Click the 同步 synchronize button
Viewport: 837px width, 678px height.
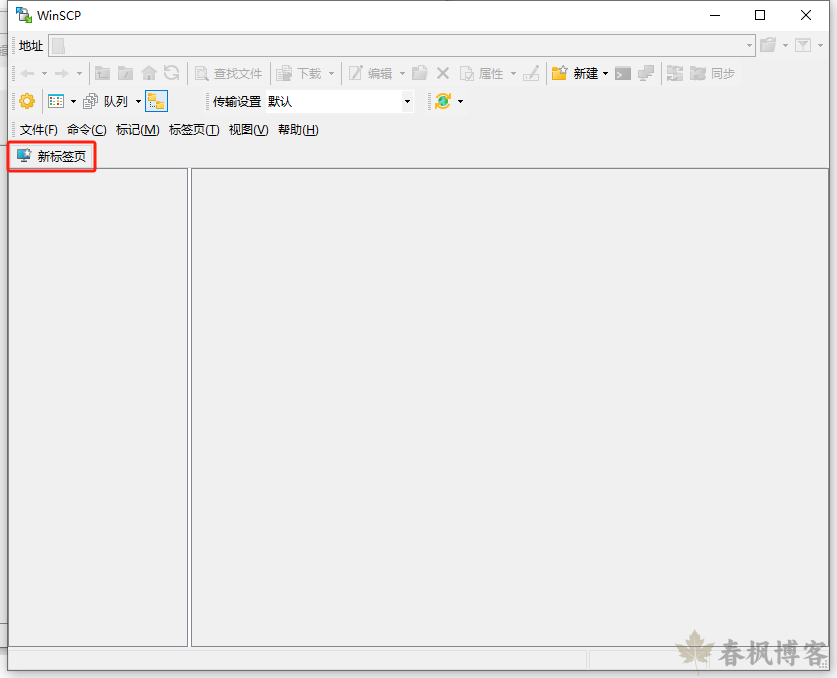(712, 73)
